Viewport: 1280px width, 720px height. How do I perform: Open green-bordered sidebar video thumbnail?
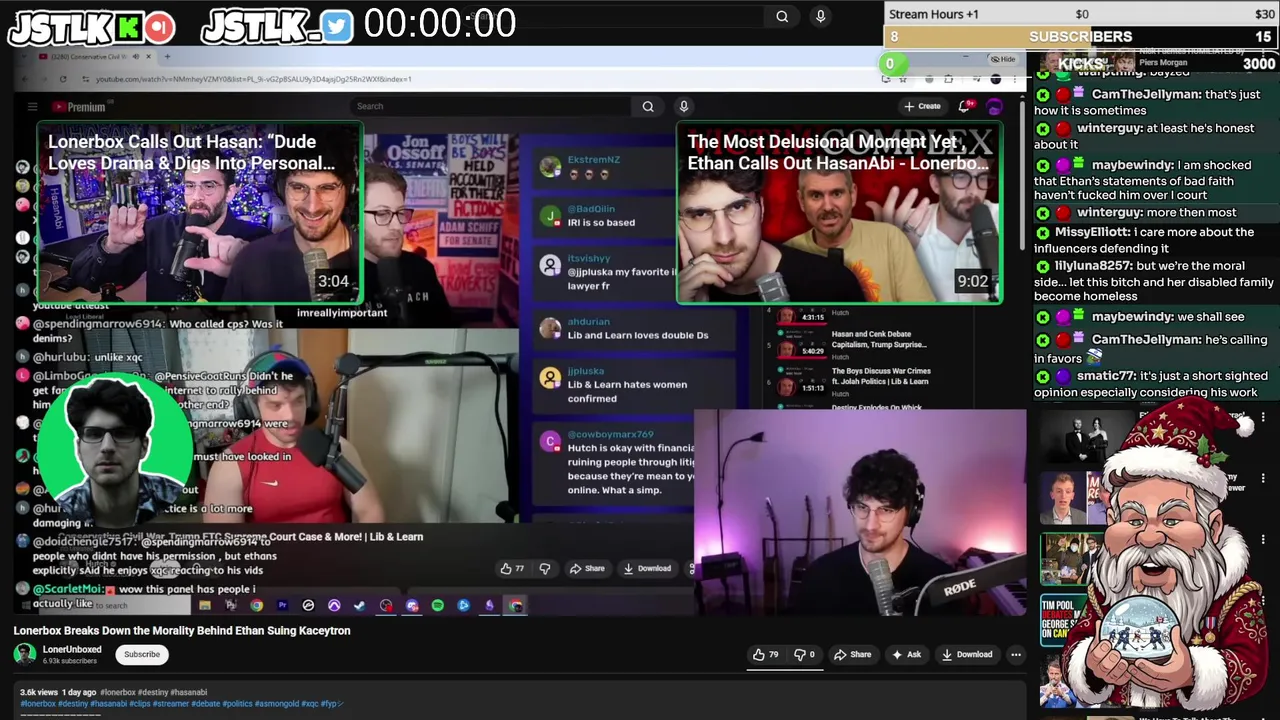[x=1070, y=559]
